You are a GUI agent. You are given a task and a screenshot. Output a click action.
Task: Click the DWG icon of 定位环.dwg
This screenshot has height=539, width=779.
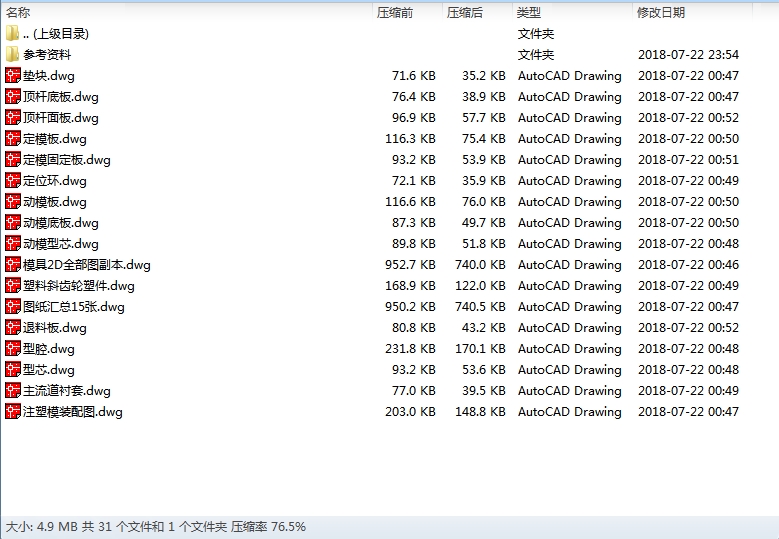[x=12, y=180]
